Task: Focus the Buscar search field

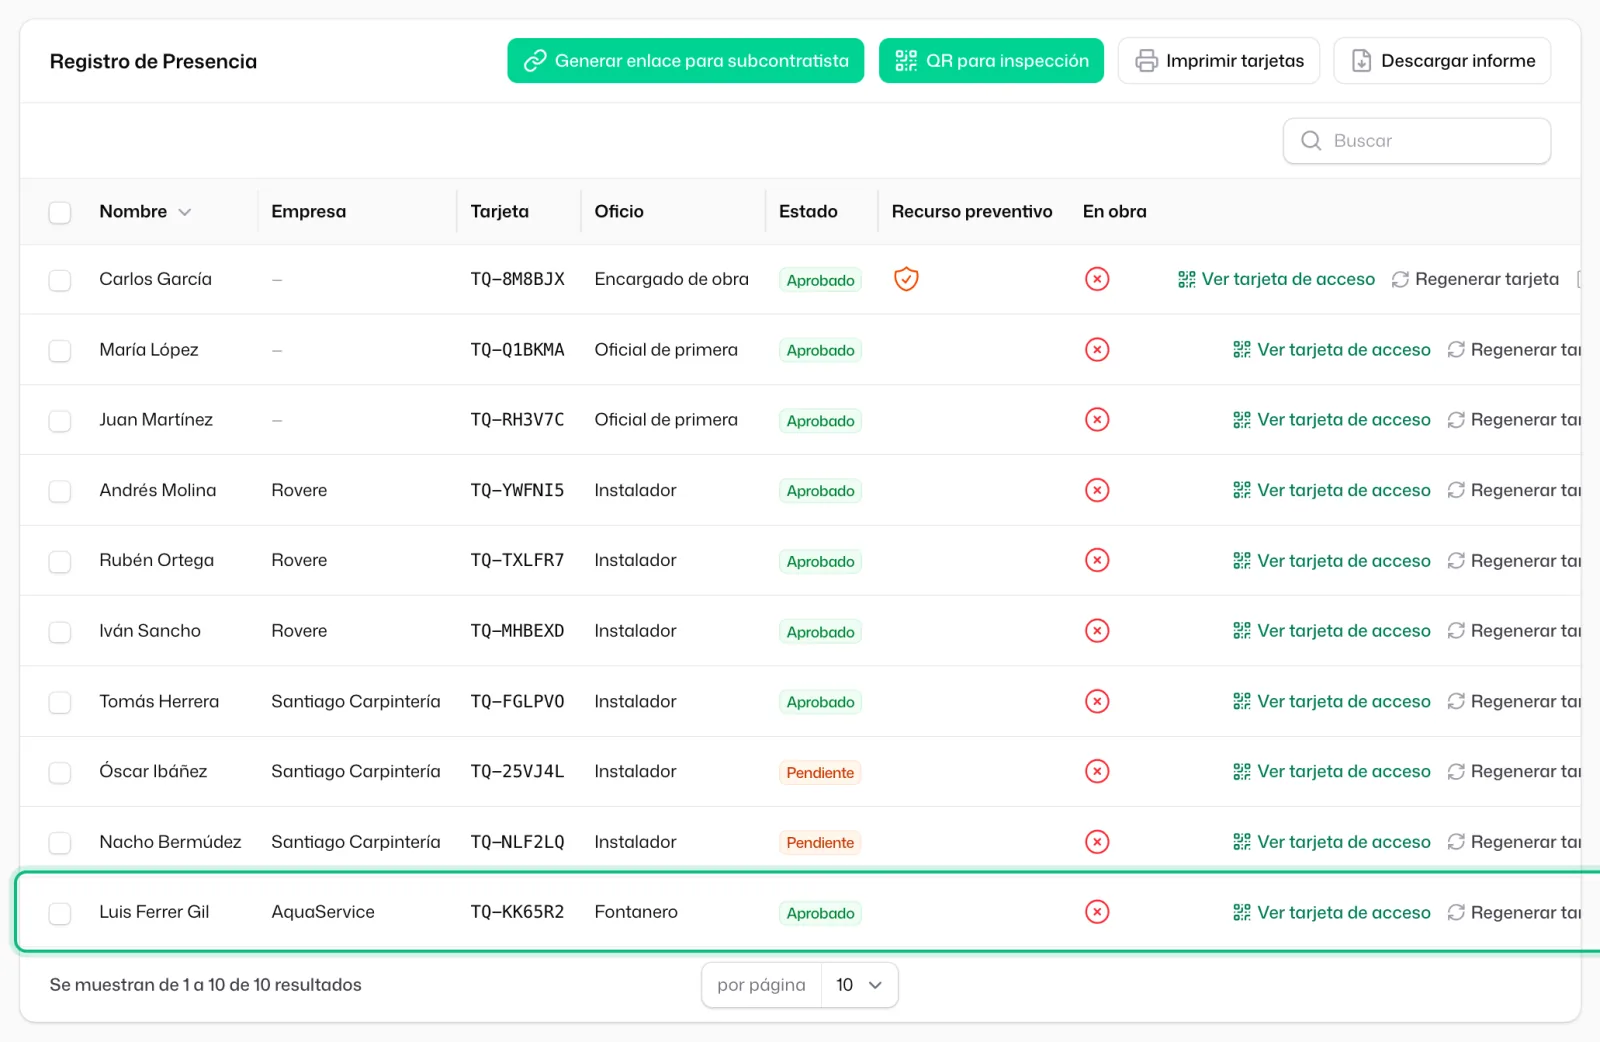Action: 1417,141
